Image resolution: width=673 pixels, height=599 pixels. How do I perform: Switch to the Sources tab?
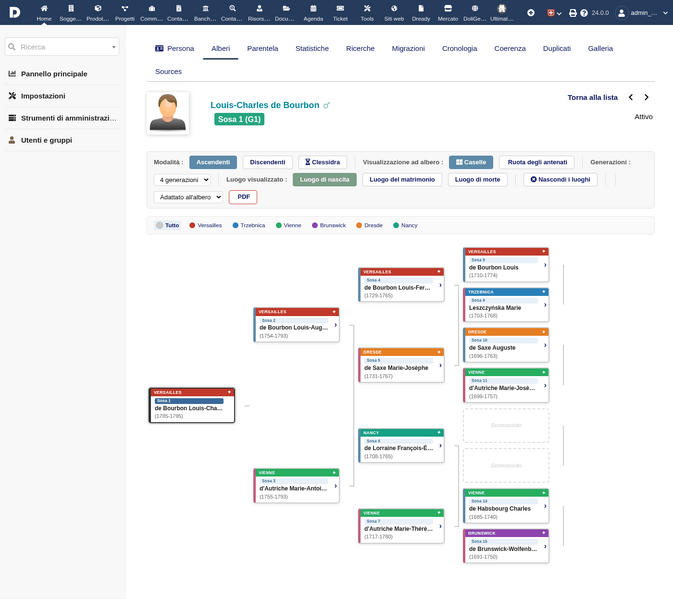point(168,72)
